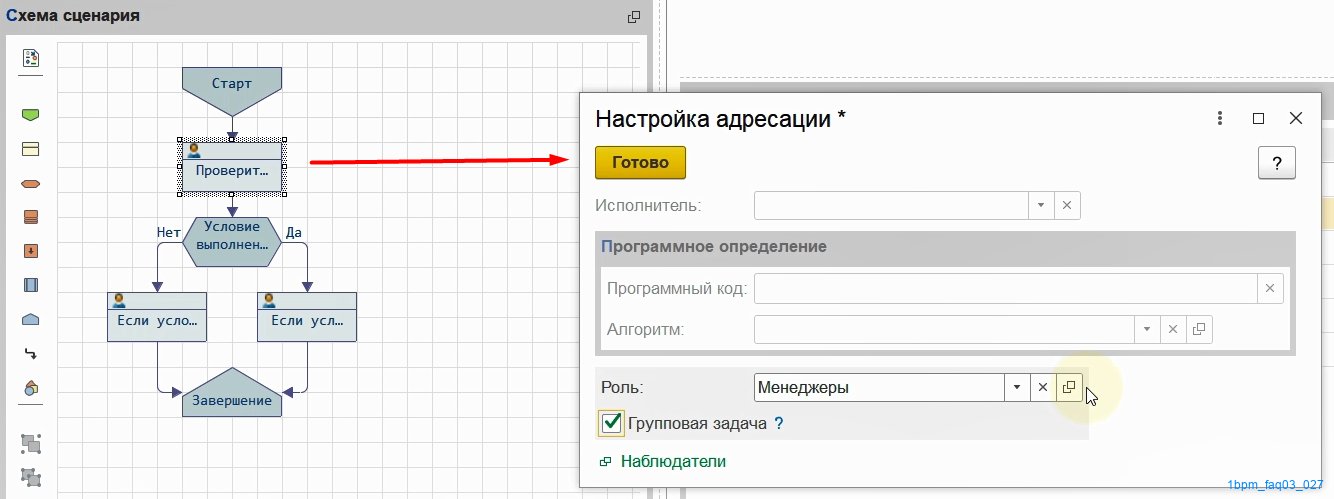Maximize the Настройка адресации dialog
The height and width of the screenshot is (499, 1334).
pyautogui.click(x=1259, y=118)
